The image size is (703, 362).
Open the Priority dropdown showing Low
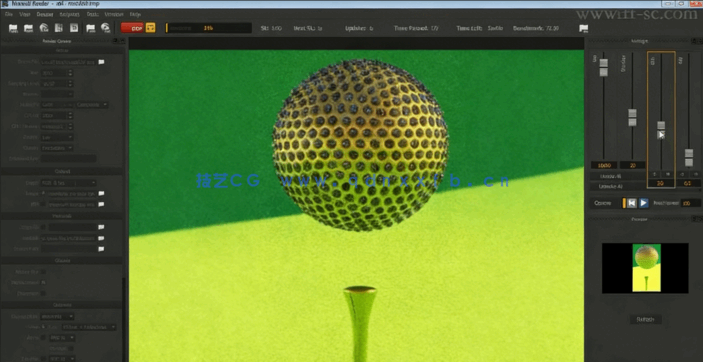pyautogui.click(x=57, y=137)
